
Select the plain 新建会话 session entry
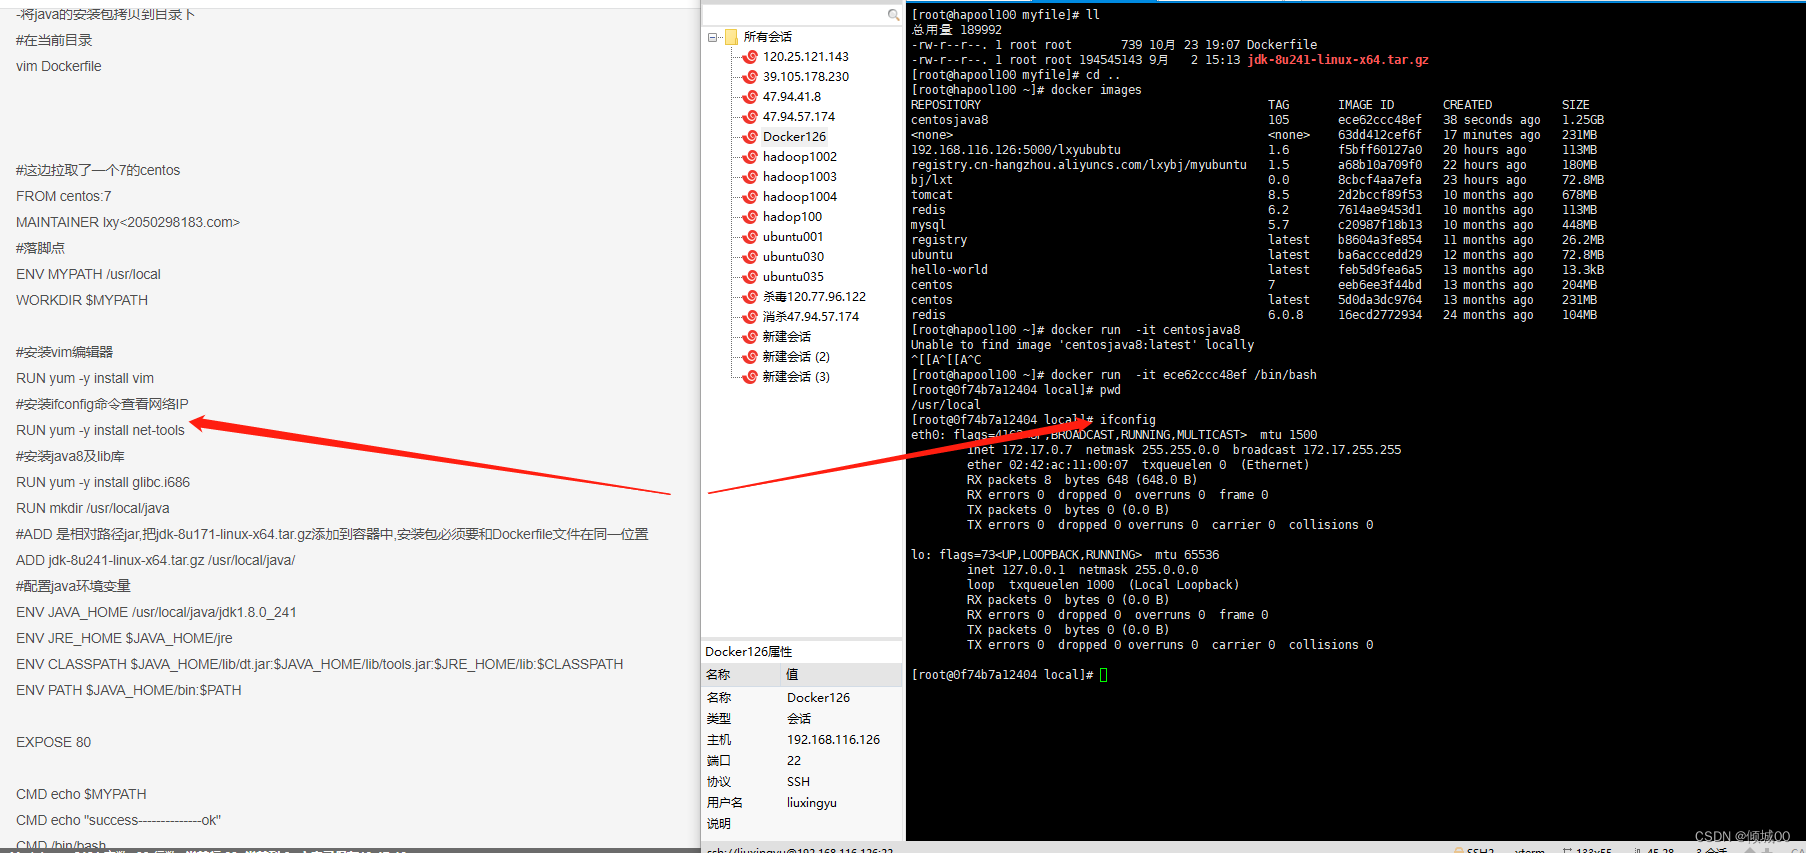(786, 337)
